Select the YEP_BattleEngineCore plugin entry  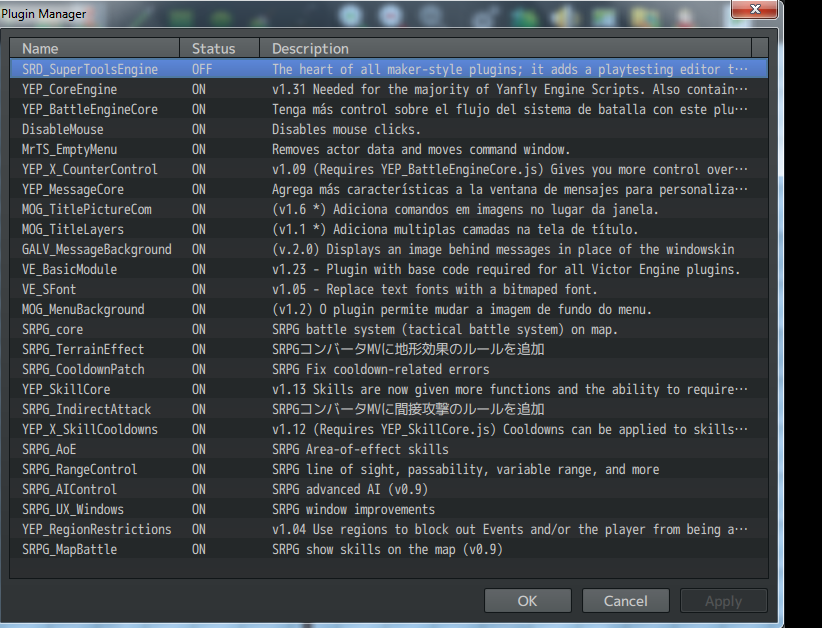click(388, 109)
